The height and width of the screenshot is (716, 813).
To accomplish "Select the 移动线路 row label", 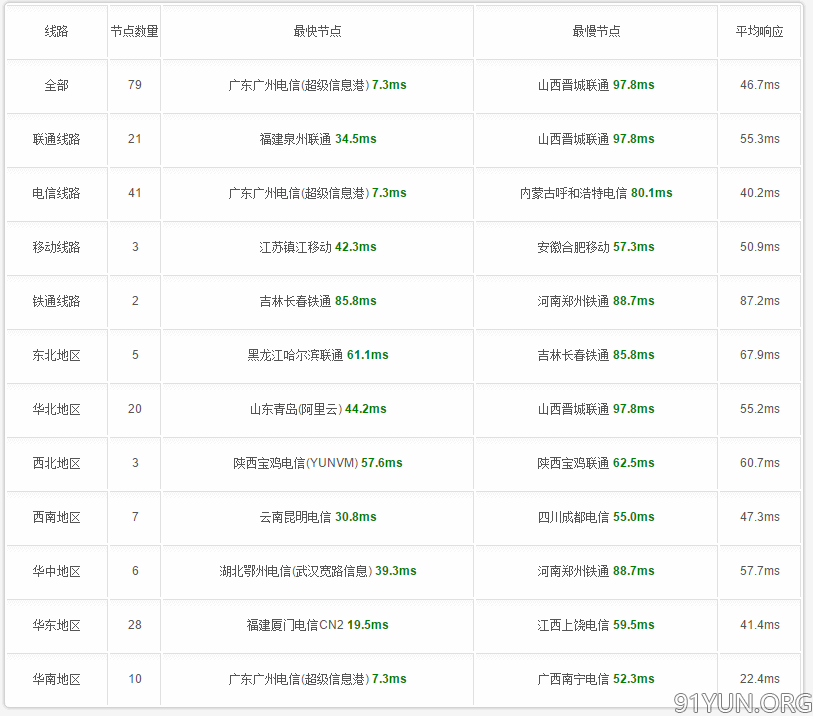I will pyautogui.click(x=57, y=247).
